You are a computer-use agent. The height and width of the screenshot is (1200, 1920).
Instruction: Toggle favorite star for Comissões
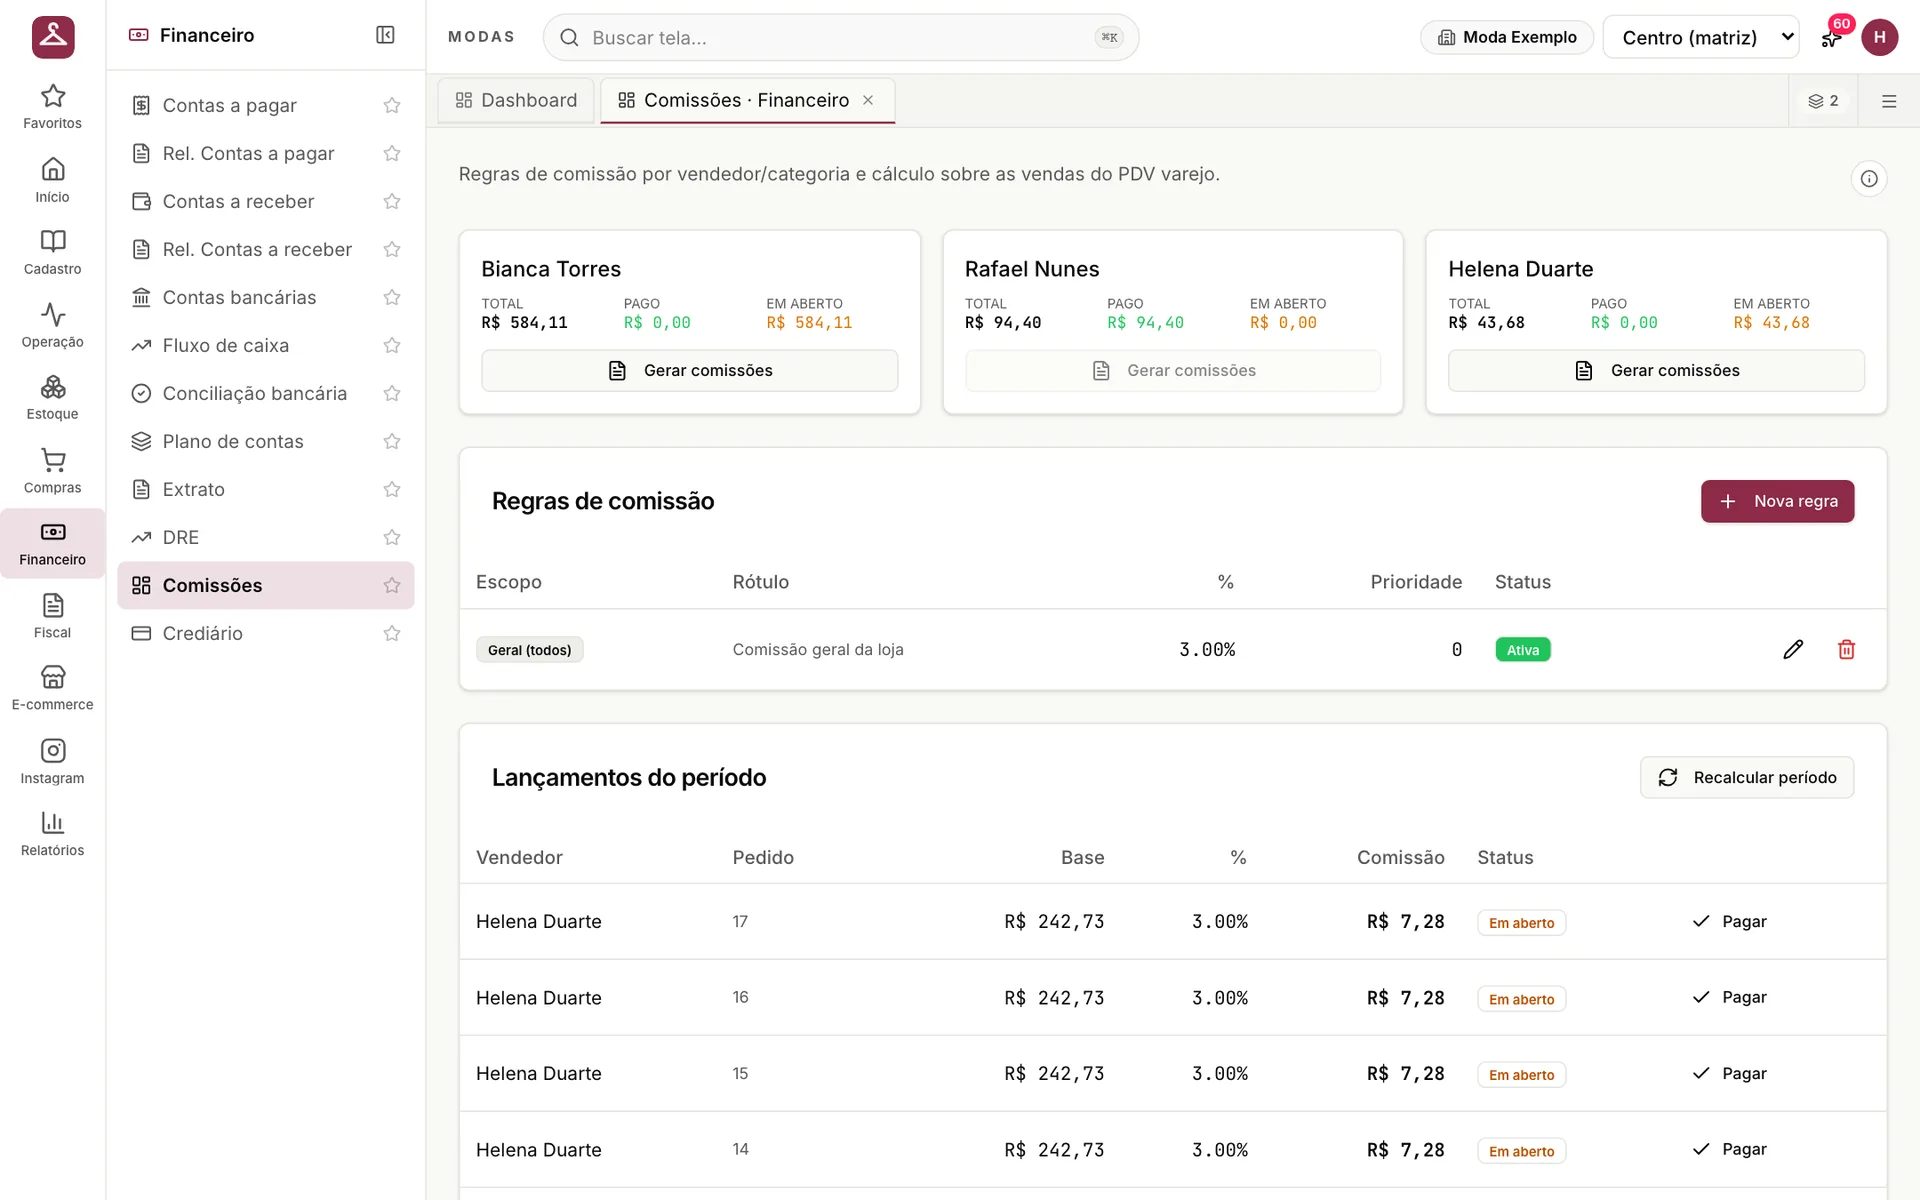pos(392,586)
